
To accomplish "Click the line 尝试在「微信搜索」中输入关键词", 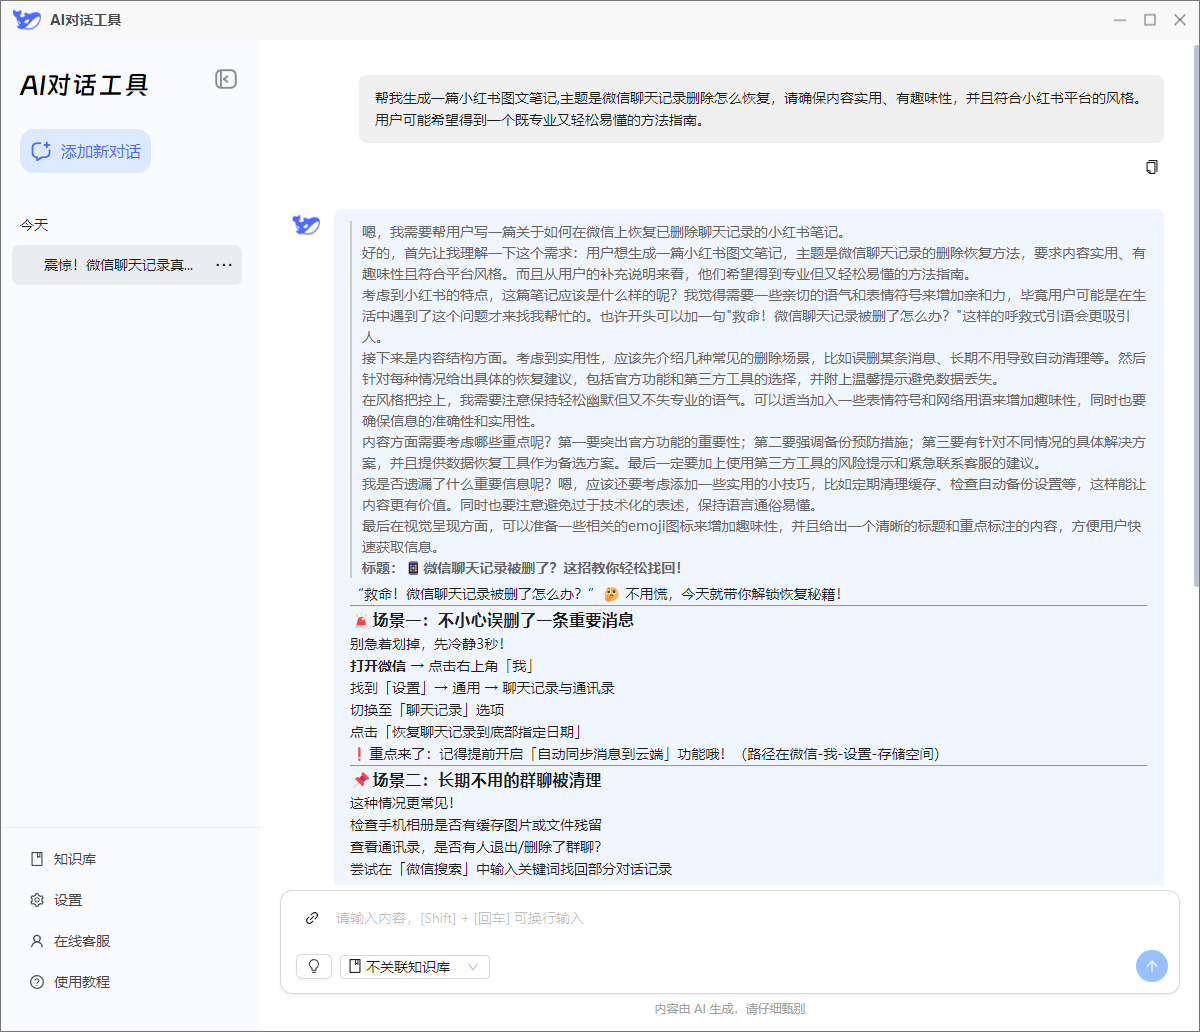I will tap(511, 869).
